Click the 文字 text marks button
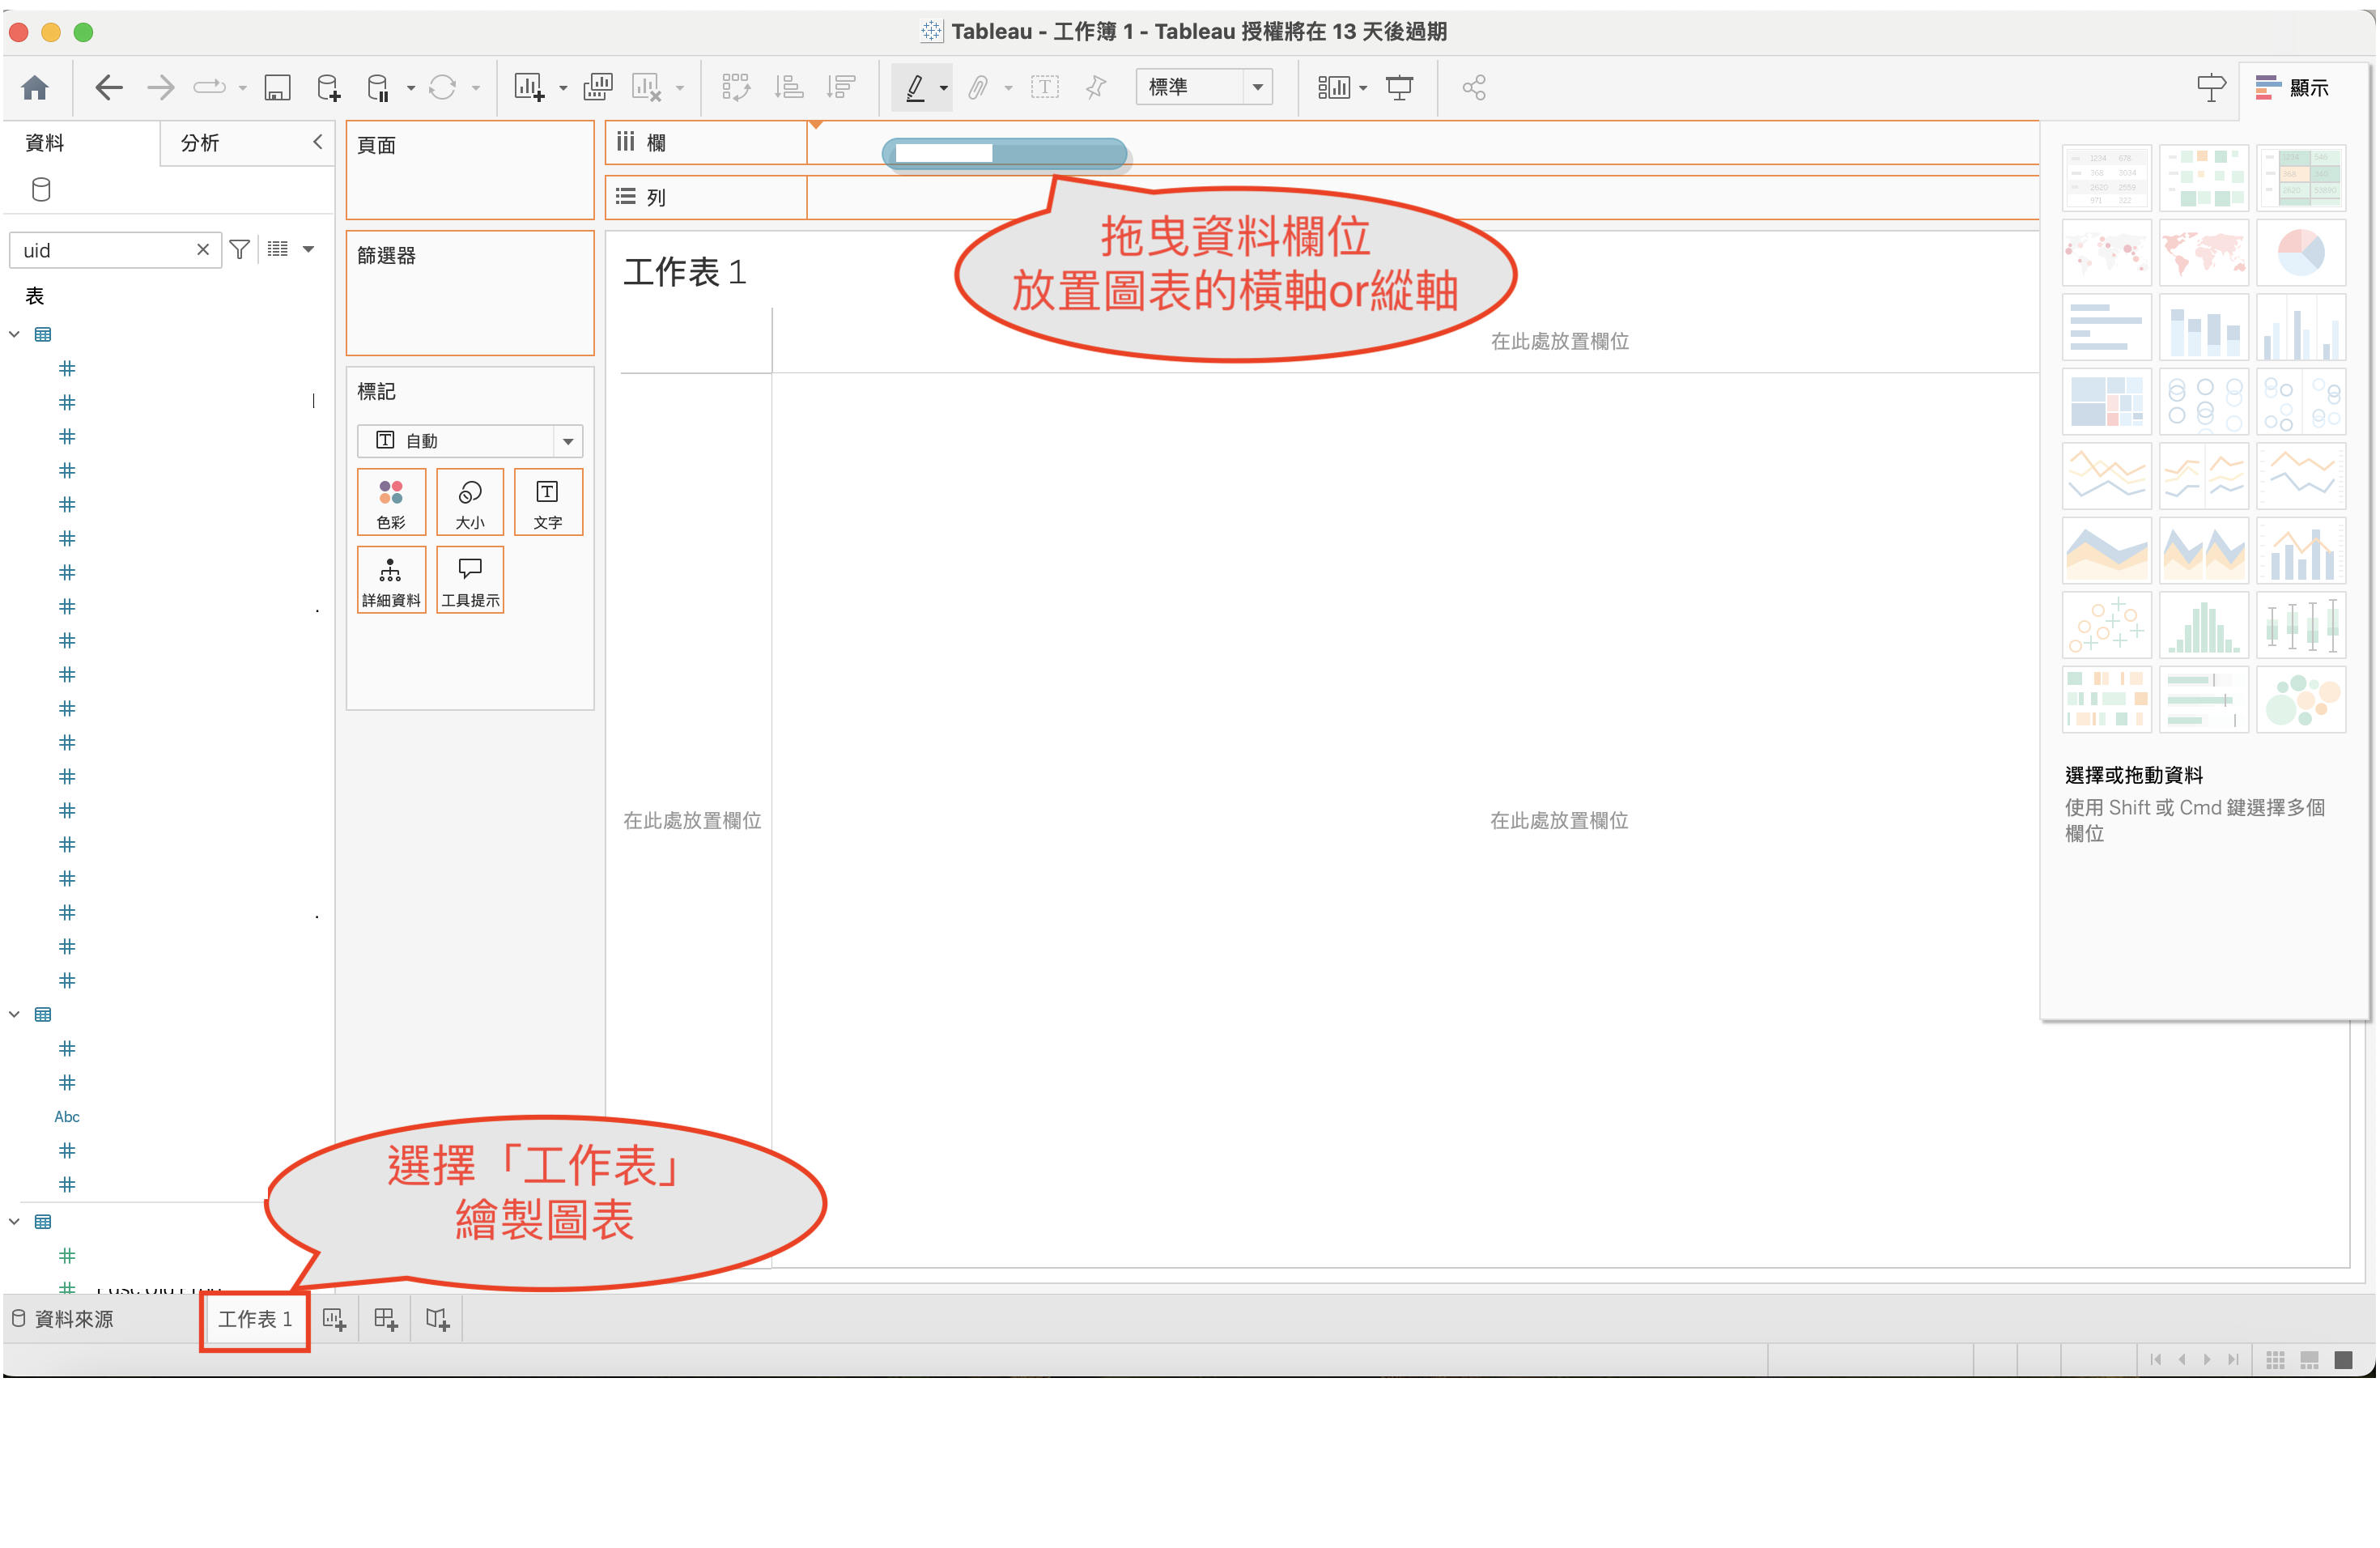The height and width of the screenshot is (1548, 2380). tap(548, 503)
